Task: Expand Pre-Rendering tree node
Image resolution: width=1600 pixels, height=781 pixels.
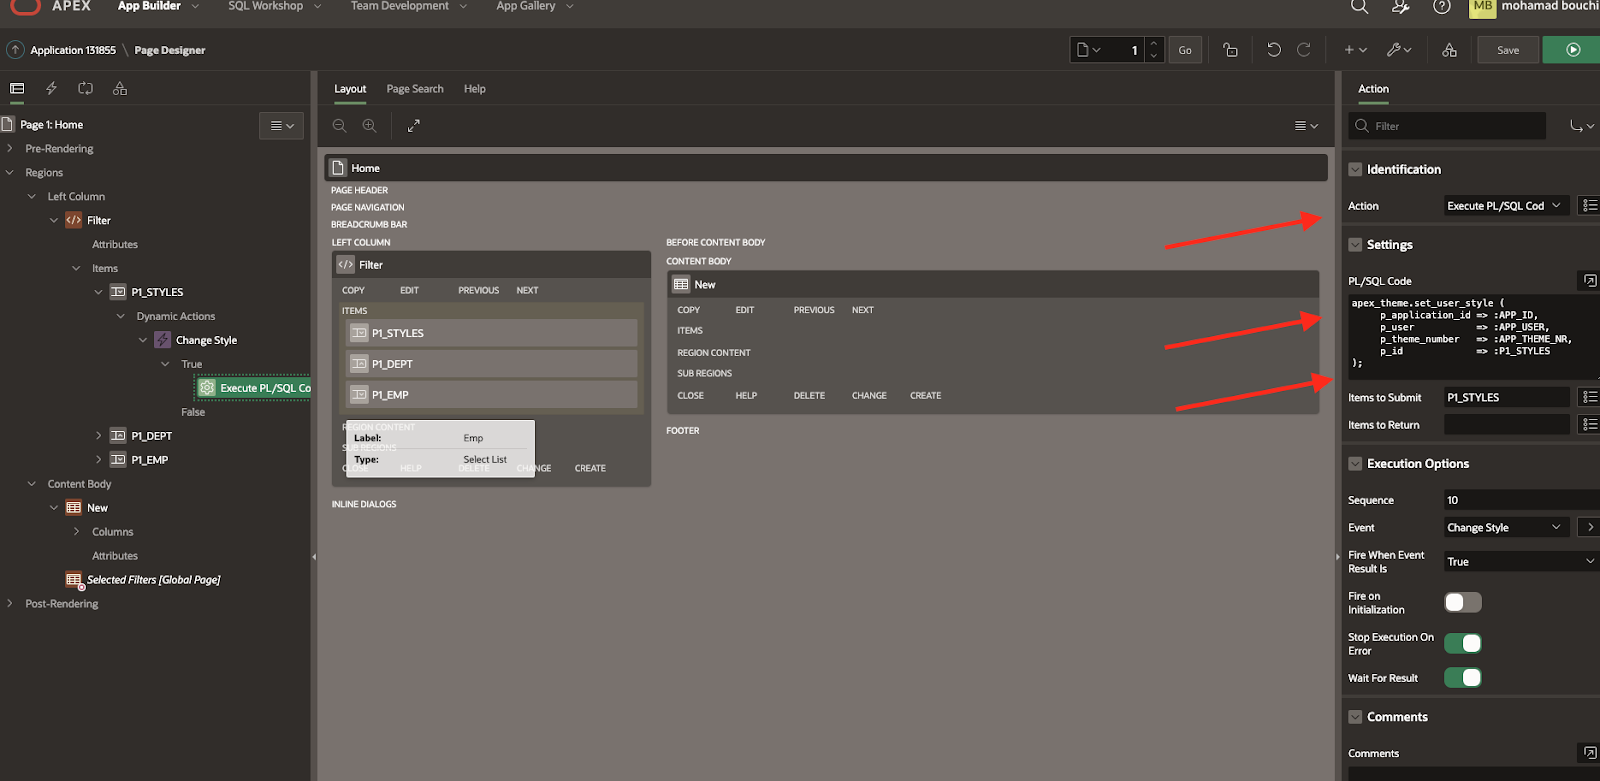Action: 10,149
